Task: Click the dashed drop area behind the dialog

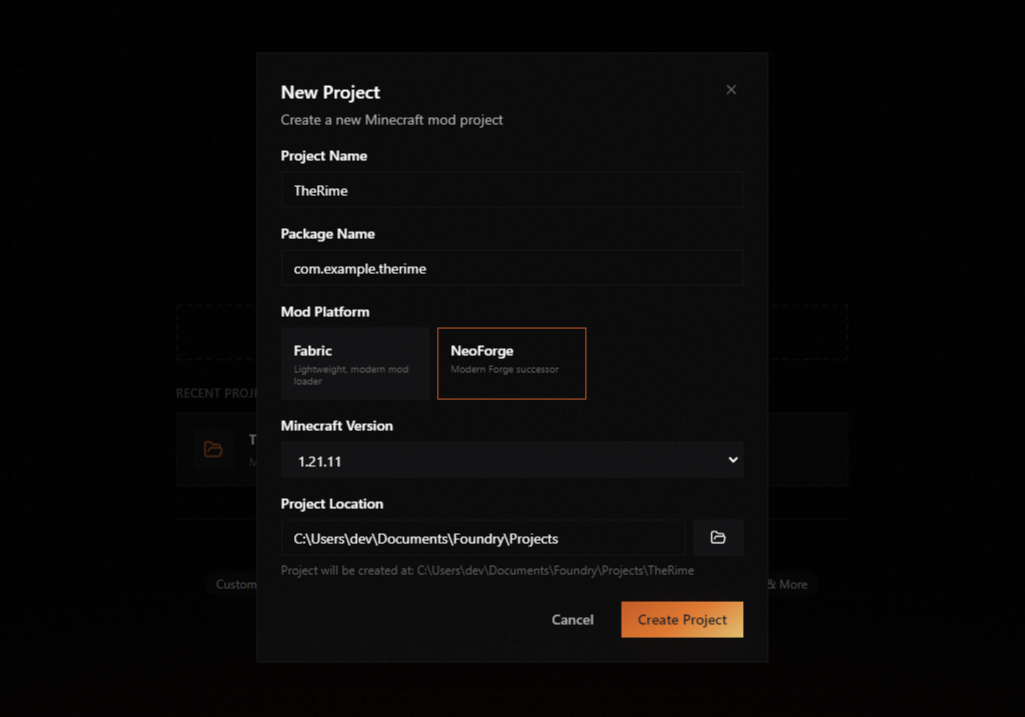Action: (x=215, y=330)
